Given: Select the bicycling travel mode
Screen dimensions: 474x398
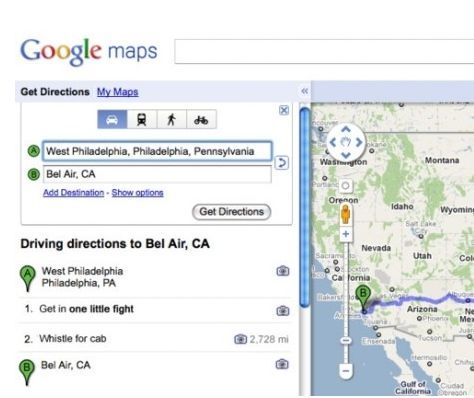Looking at the screenshot, I should pyautogui.click(x=201, y=119).
